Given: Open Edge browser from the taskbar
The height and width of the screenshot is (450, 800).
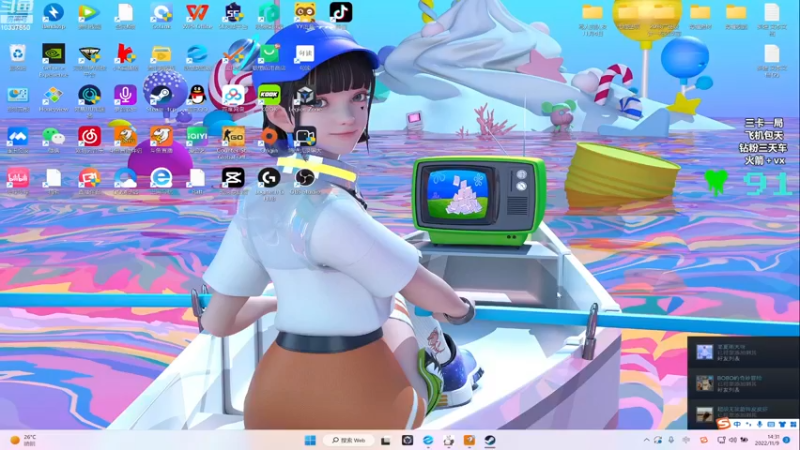Looking at the screenshot, I should (x=428, y=440).
